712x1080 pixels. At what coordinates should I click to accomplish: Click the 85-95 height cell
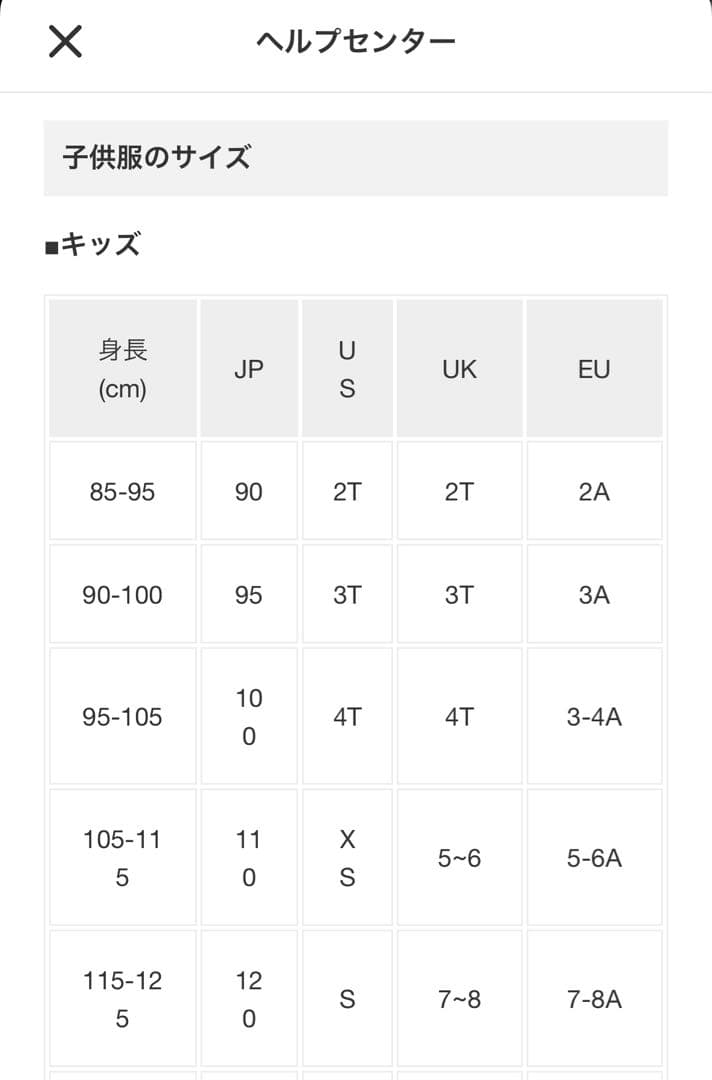tap(123, 492)
